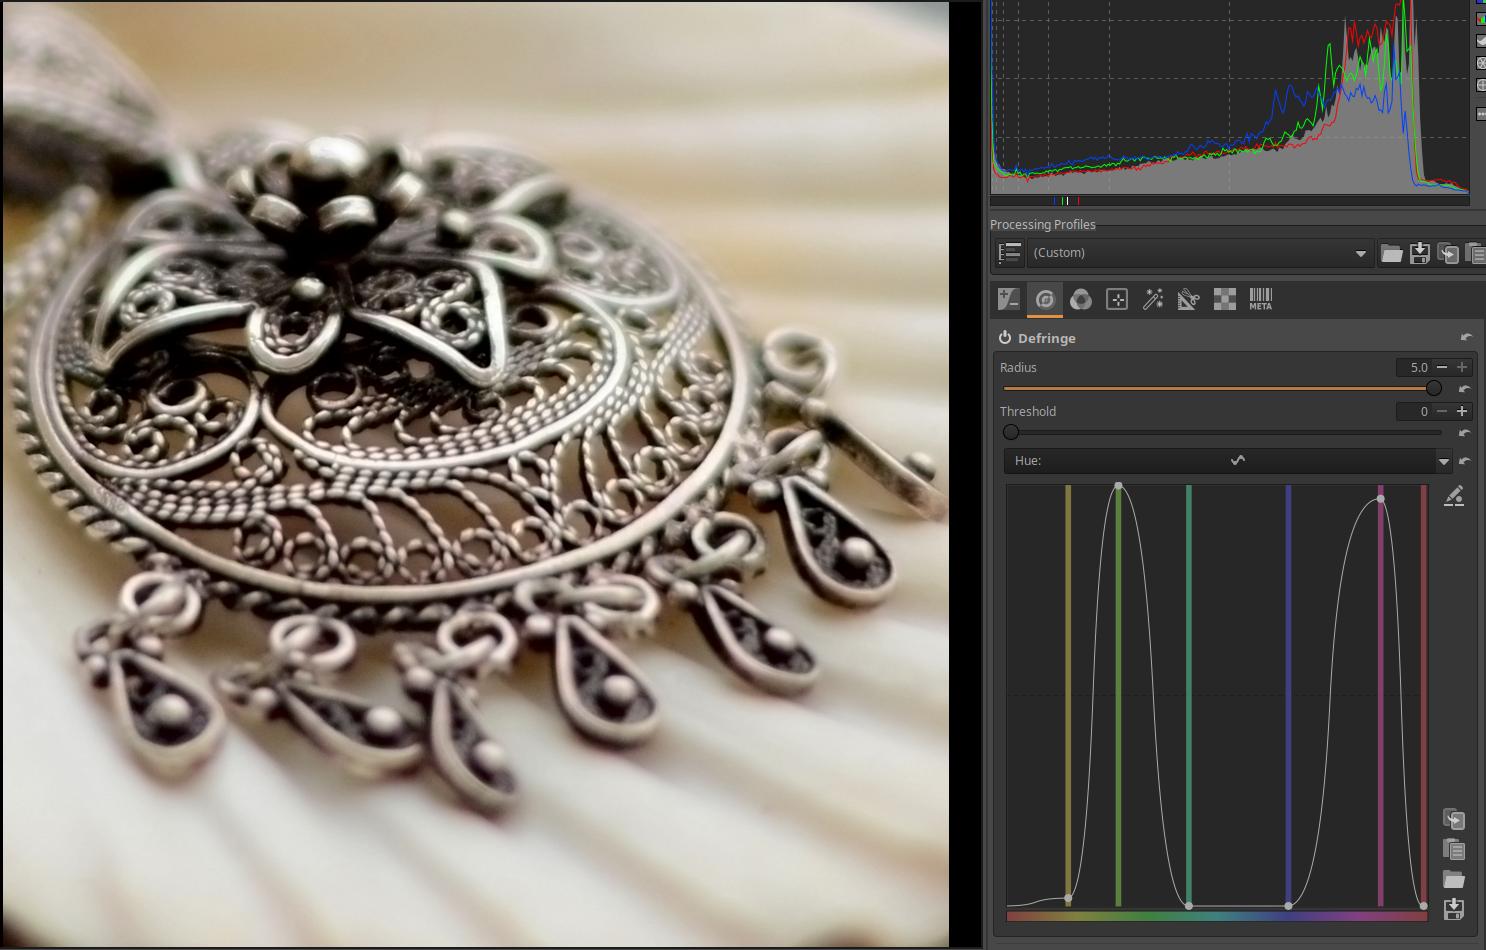The width and height of the screenshot is (1486, 950).
Task: Open the Exposure tab
Action: coord(1008,299)
